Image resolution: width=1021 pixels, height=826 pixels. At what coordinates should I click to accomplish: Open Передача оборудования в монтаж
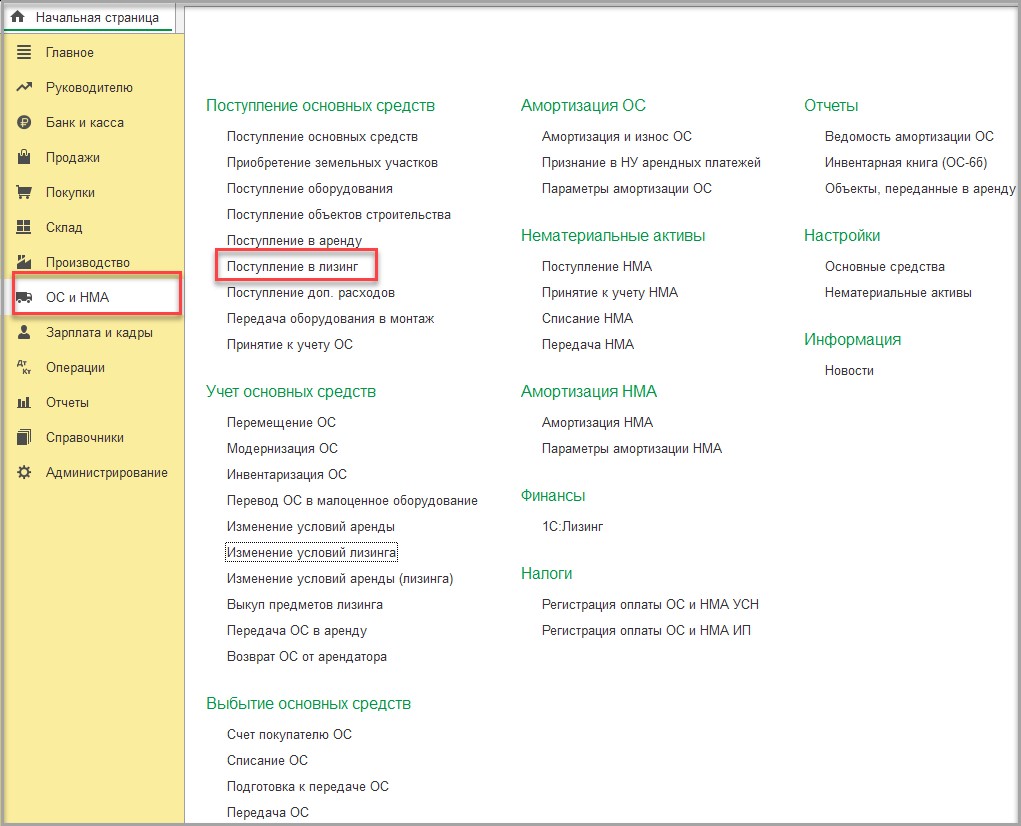[331, 319]
